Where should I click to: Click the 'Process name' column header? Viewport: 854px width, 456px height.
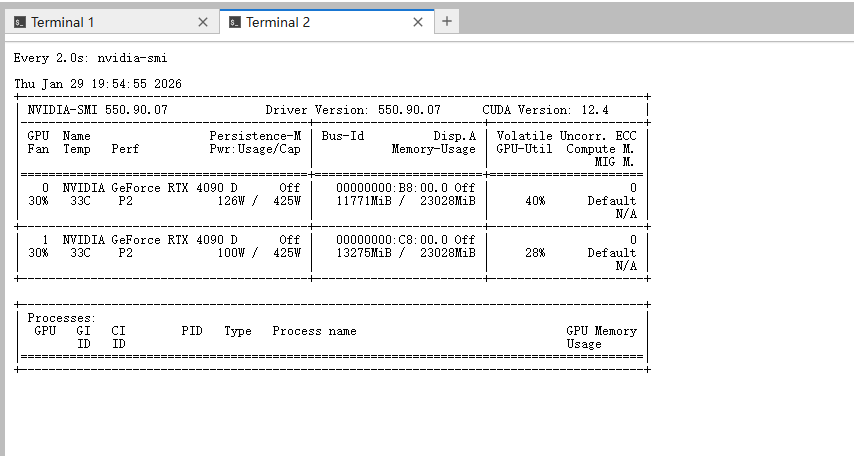(314, 331)
